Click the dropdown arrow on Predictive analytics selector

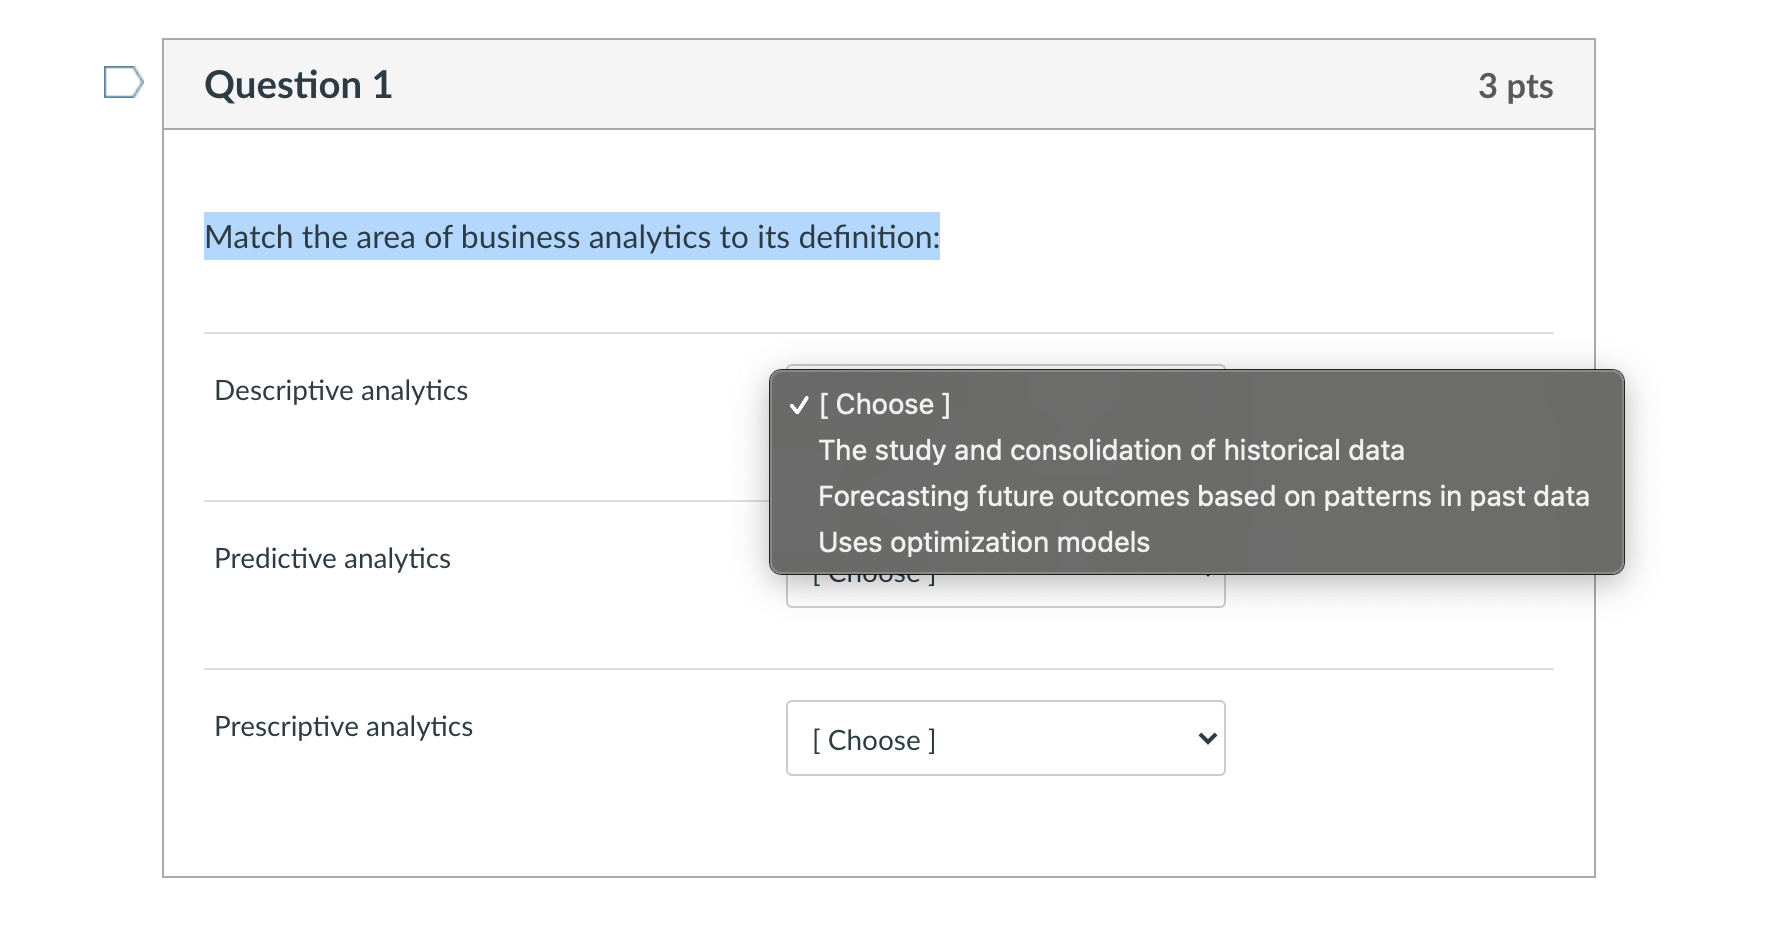tap(1205, 573)
